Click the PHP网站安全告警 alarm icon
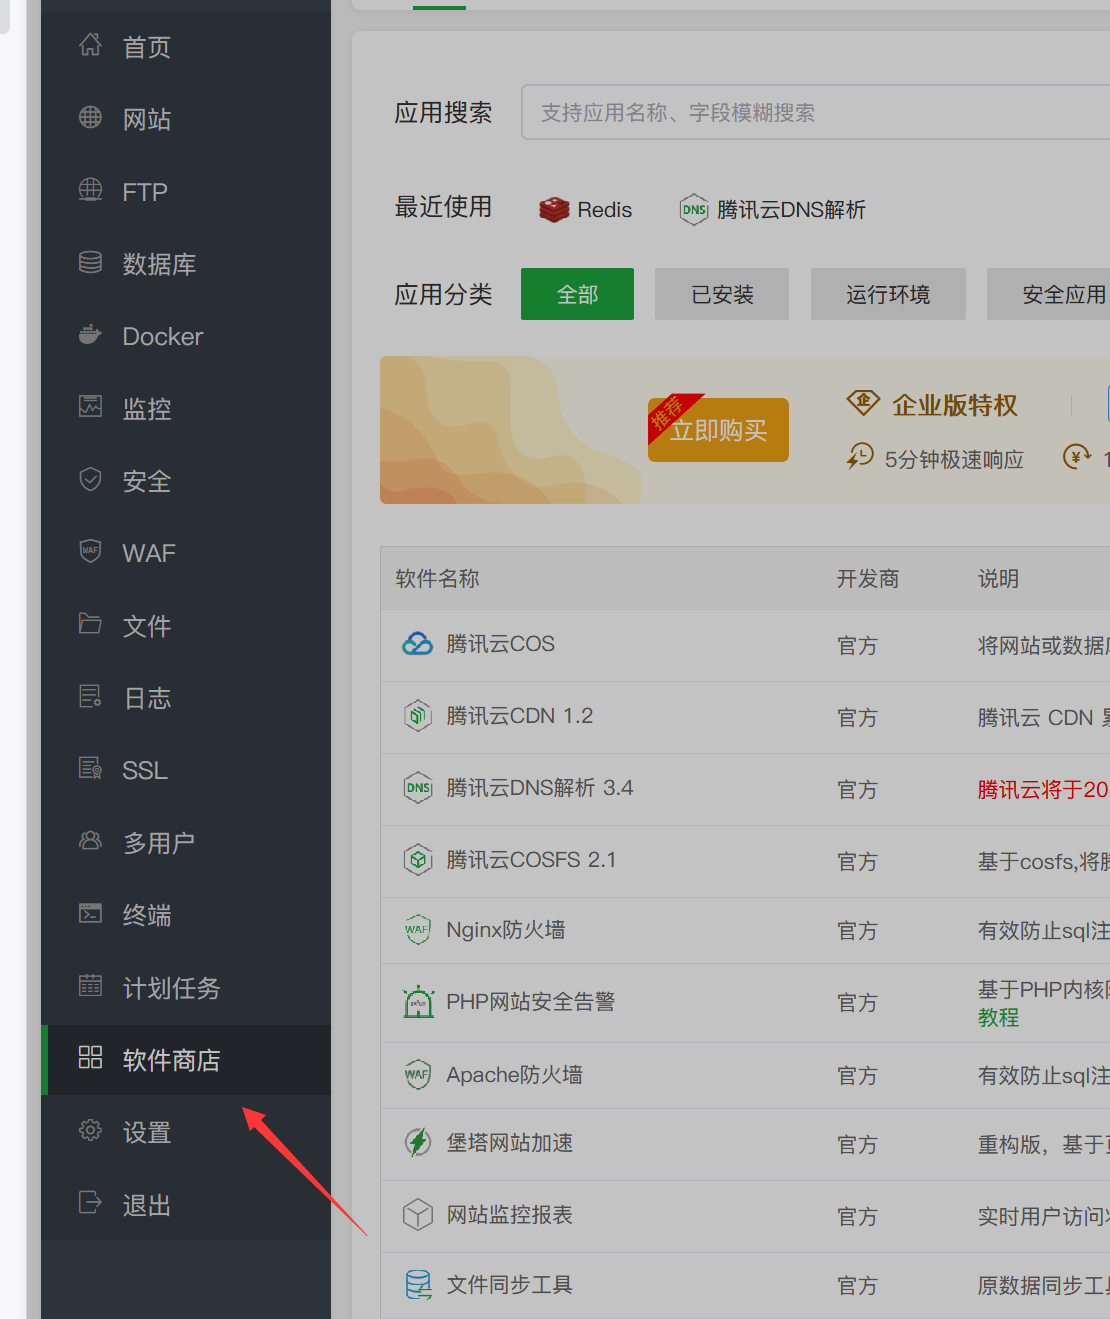Image resolution: width=1110 pixels, height=1319 pixels. pos(418,1002)
